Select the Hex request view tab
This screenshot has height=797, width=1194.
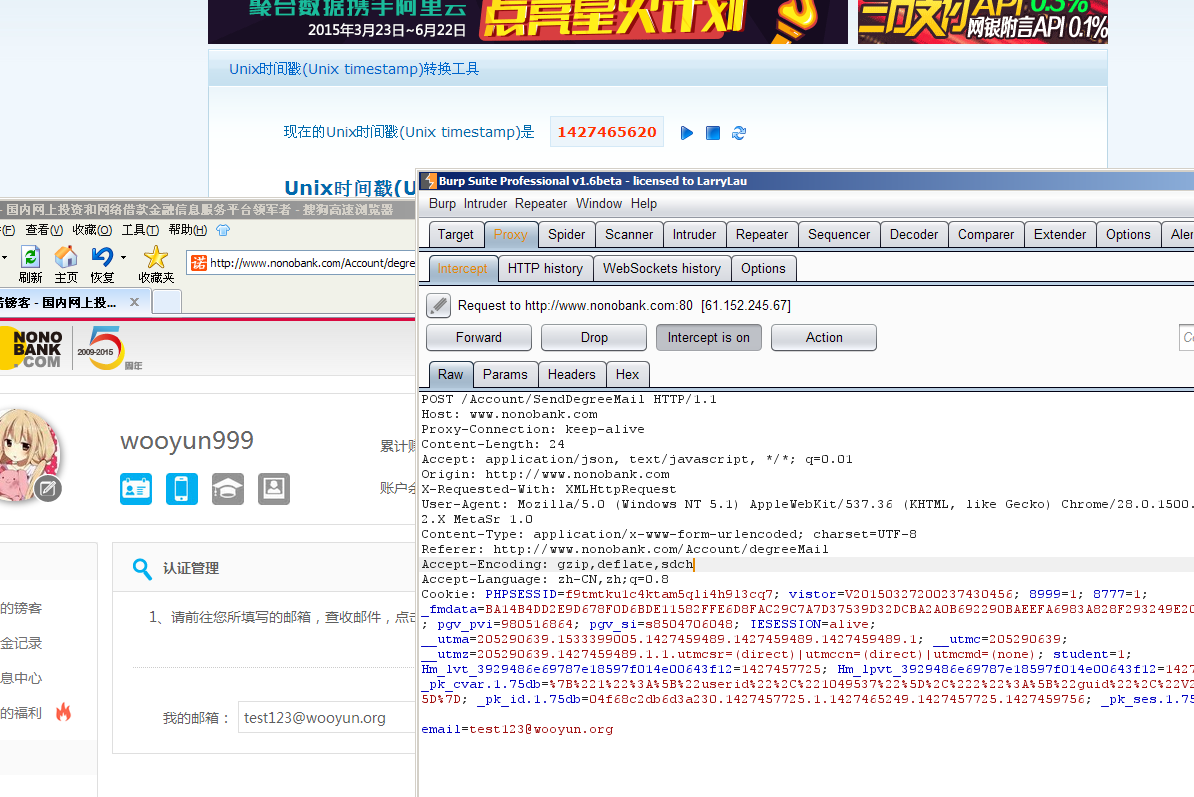[x=627, y=375]
